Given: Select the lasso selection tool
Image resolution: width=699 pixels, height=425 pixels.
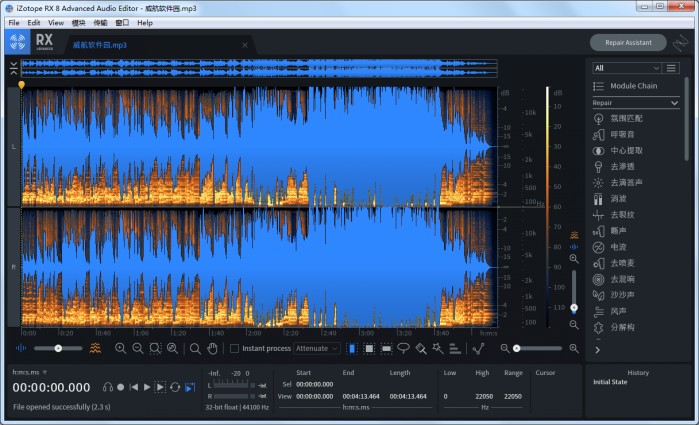Looking at the screenshot, I should (x=403, y=348).
